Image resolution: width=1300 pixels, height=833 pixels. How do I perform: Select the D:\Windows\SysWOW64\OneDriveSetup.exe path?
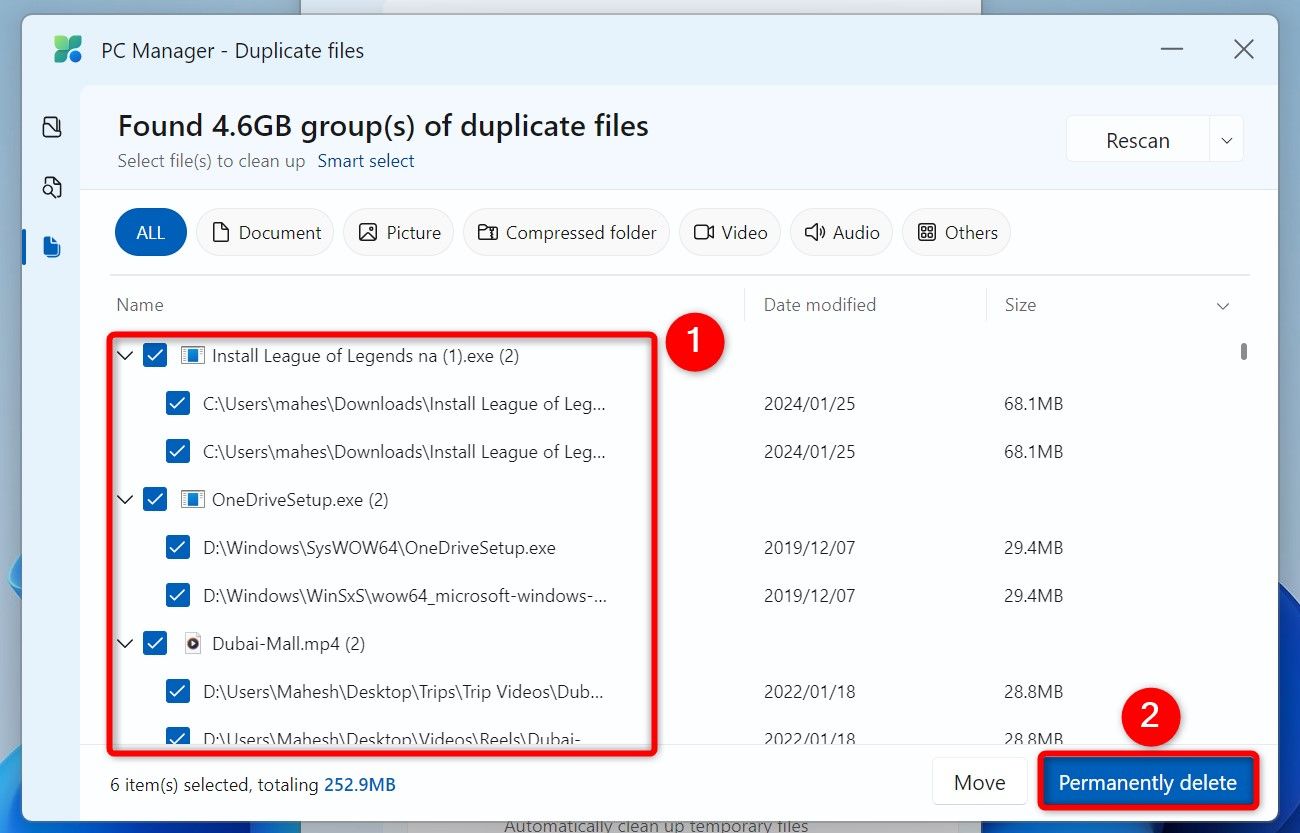click(x=379, y=548)
